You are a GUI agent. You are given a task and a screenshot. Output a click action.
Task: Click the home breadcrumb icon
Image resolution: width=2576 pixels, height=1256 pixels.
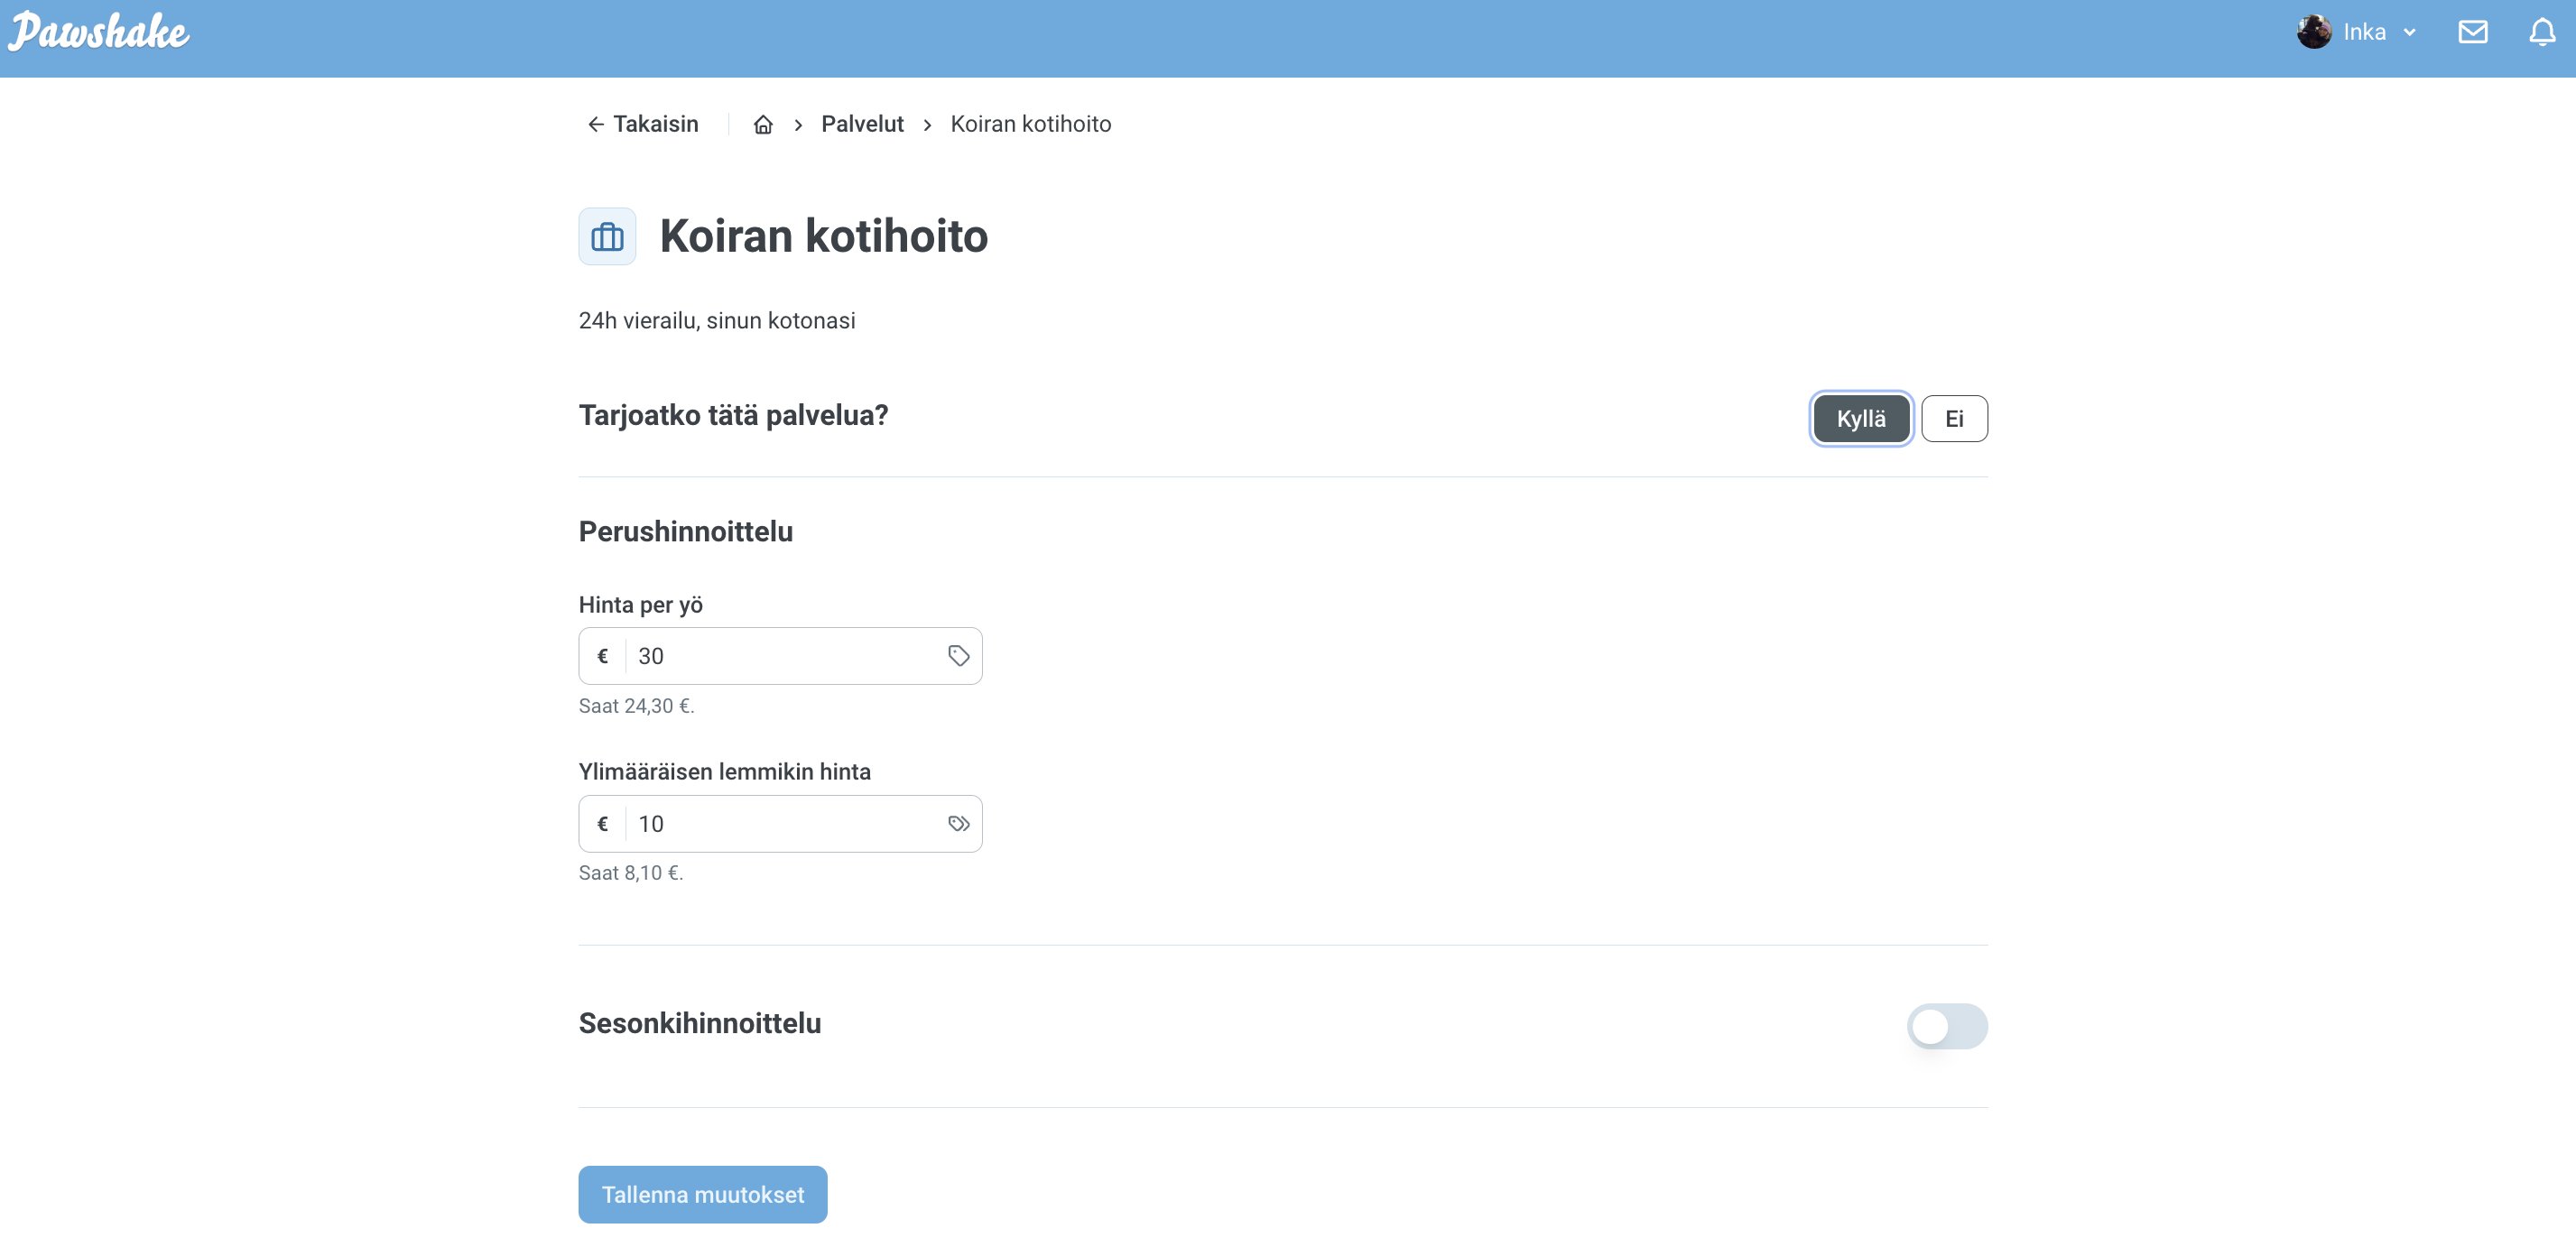[763, 124]
